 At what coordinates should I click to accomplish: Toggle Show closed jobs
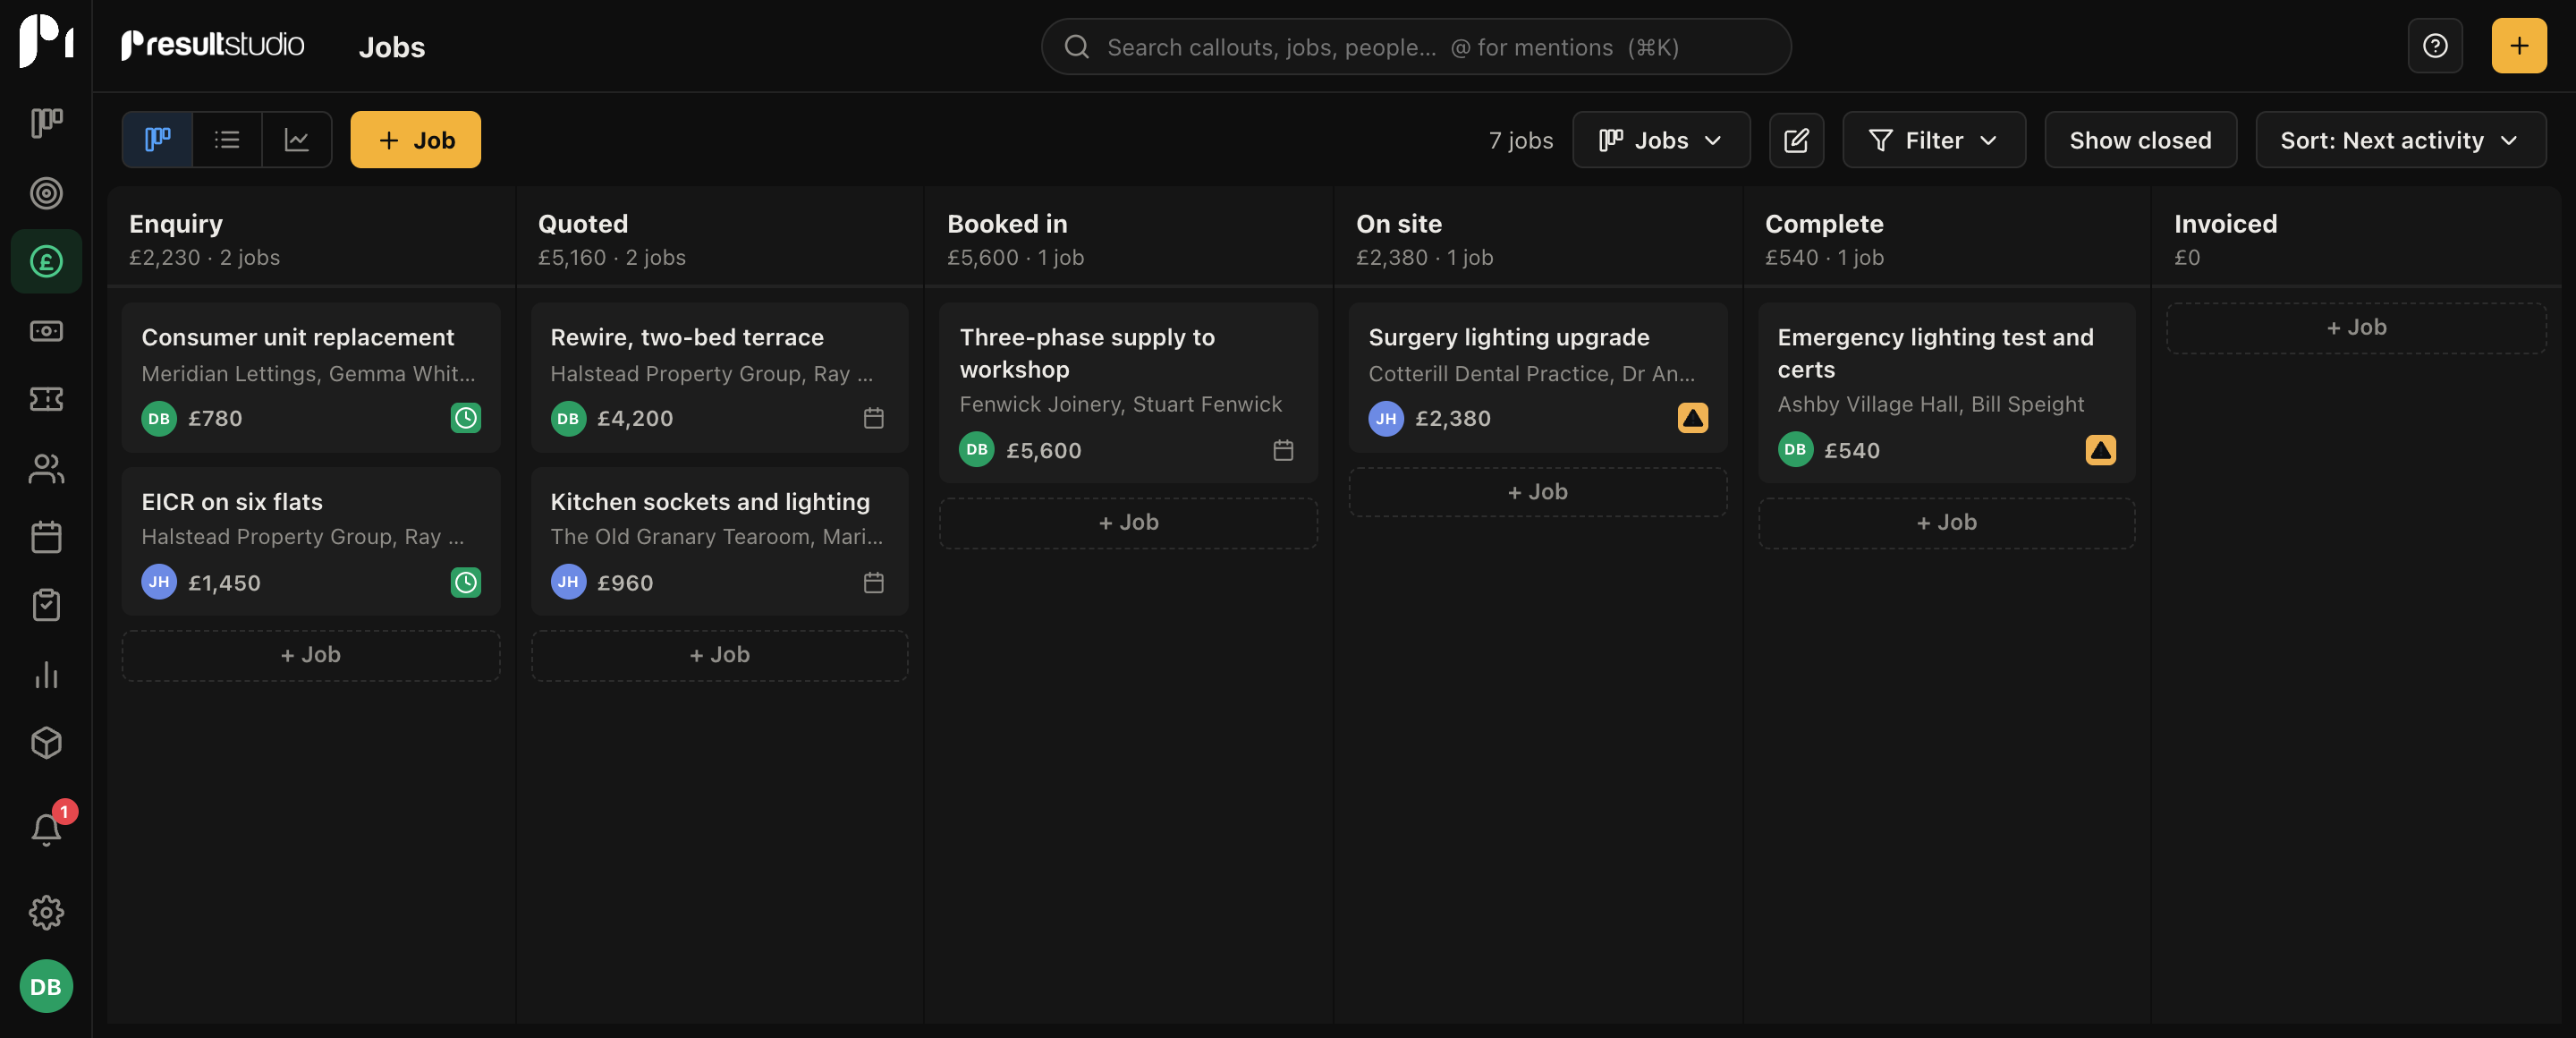(x=2140, y=140)
